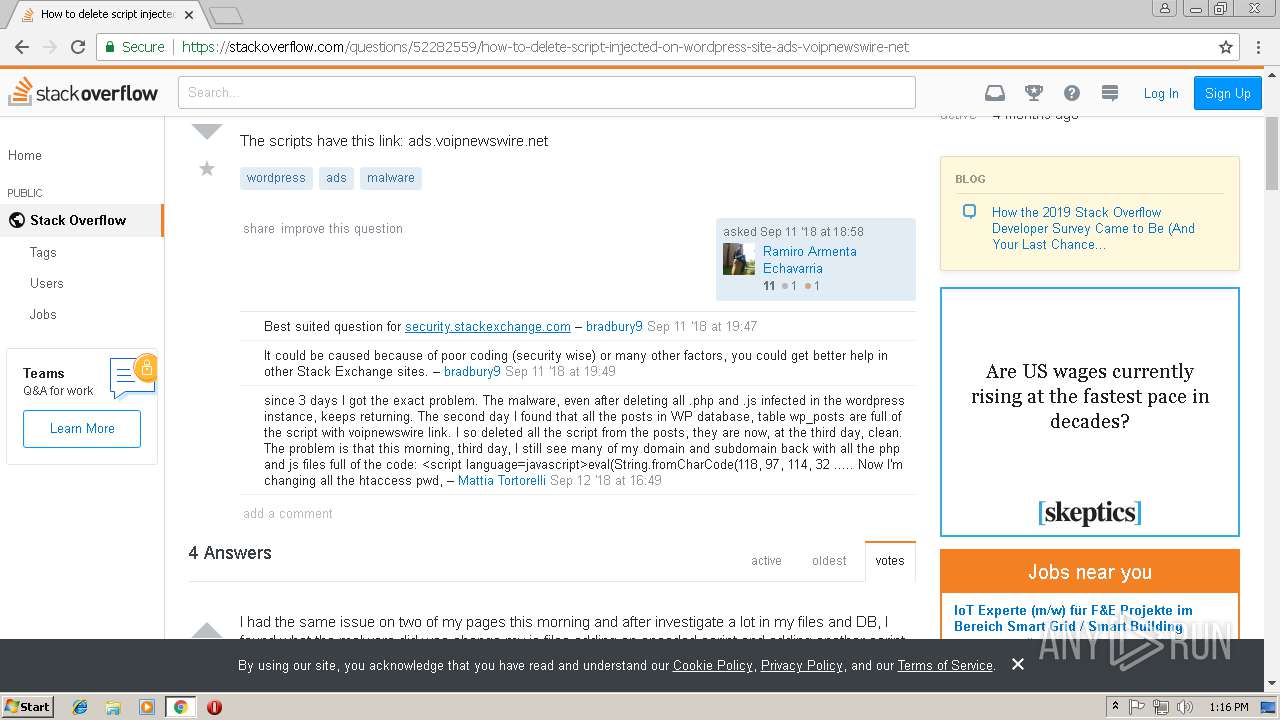1280x720 pixels.
Task: Click the blog speech bubble icon
Action: [x=969, y=212]
